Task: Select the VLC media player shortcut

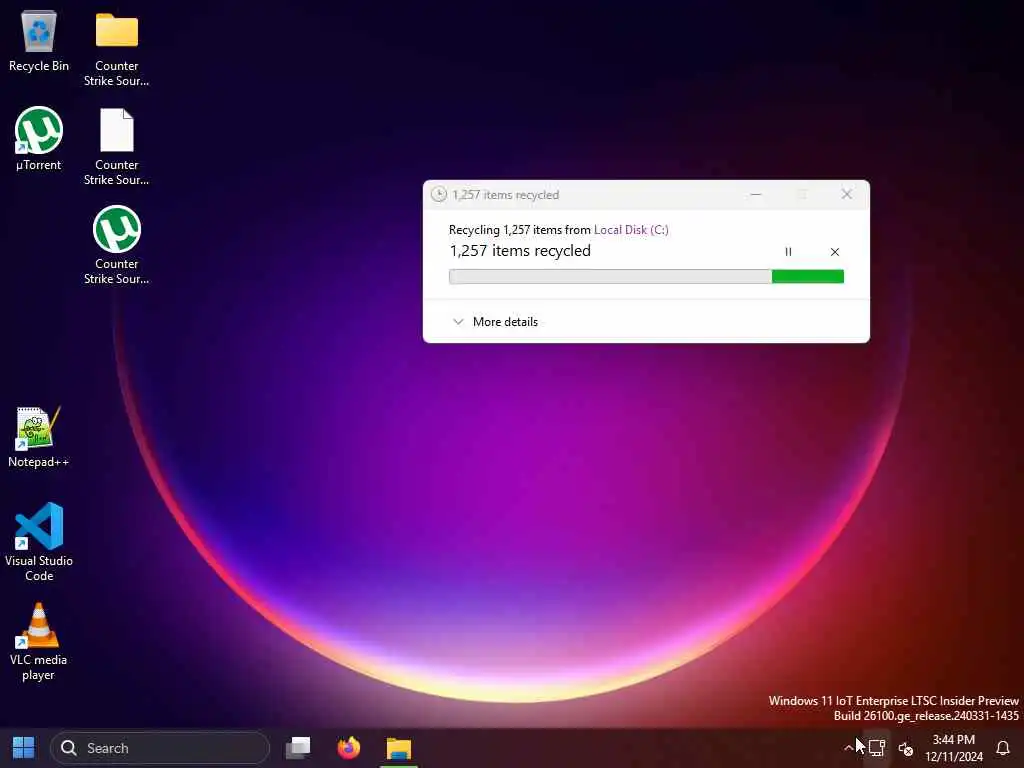Action: [39, 643]
